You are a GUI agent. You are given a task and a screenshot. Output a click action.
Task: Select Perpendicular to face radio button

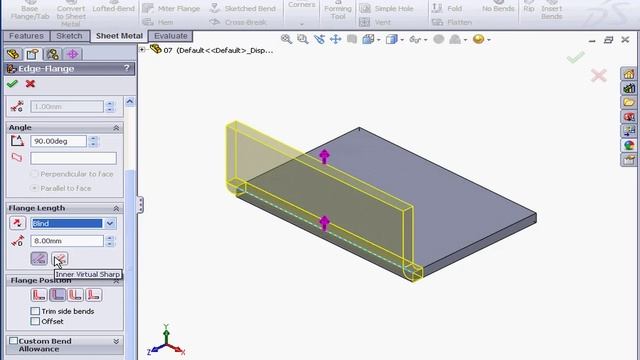(x=34, y=174)
